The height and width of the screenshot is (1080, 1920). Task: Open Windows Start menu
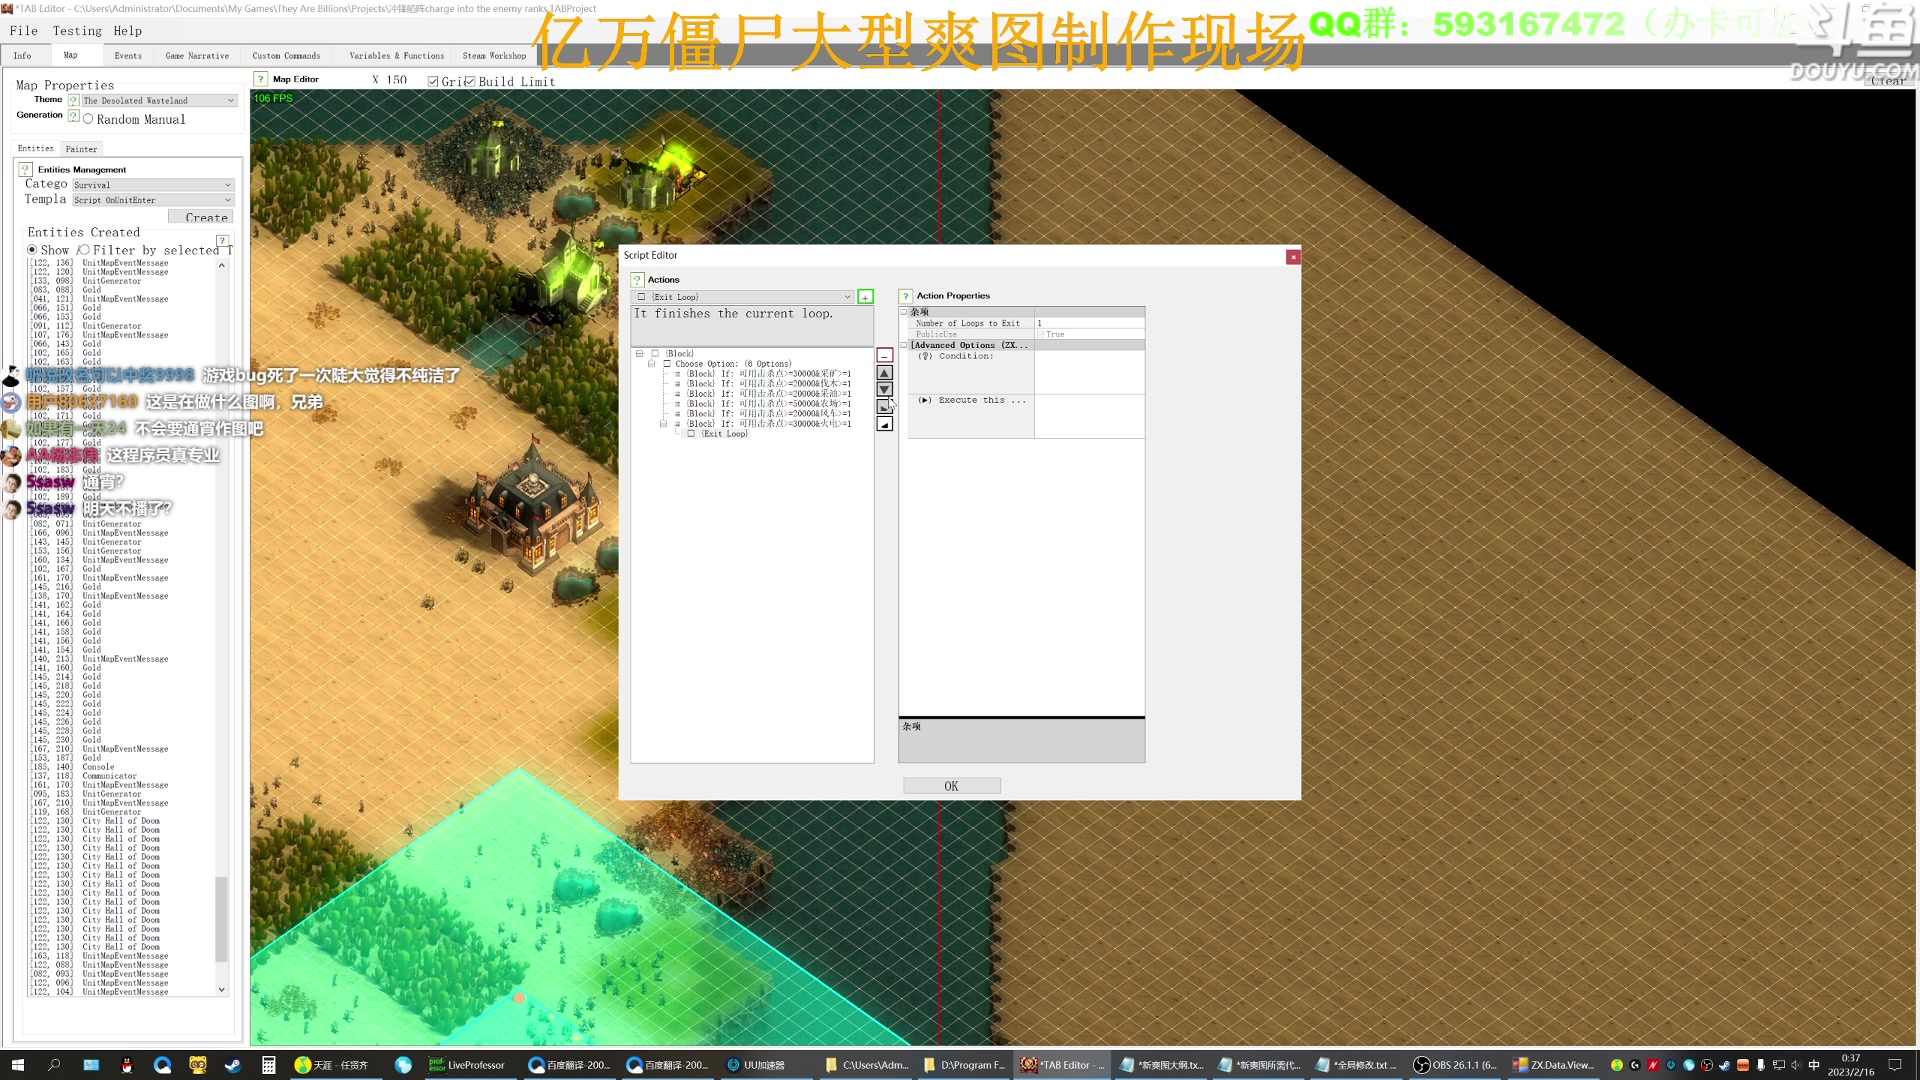(x=17, y=1065)
